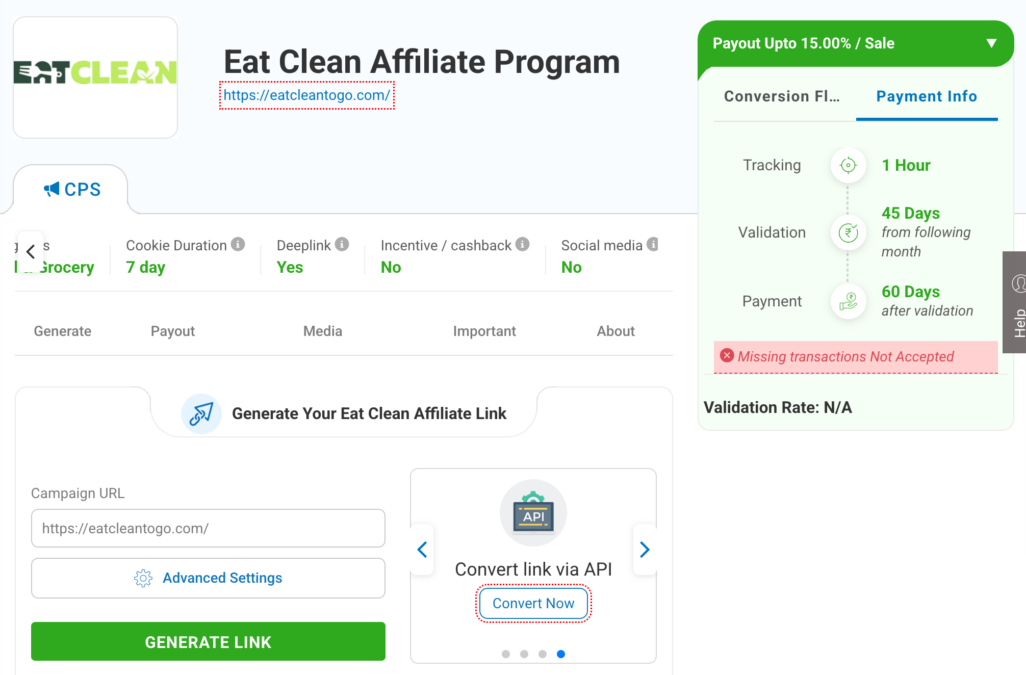Select the first carousel dot indicator

[x=506, y=653]
